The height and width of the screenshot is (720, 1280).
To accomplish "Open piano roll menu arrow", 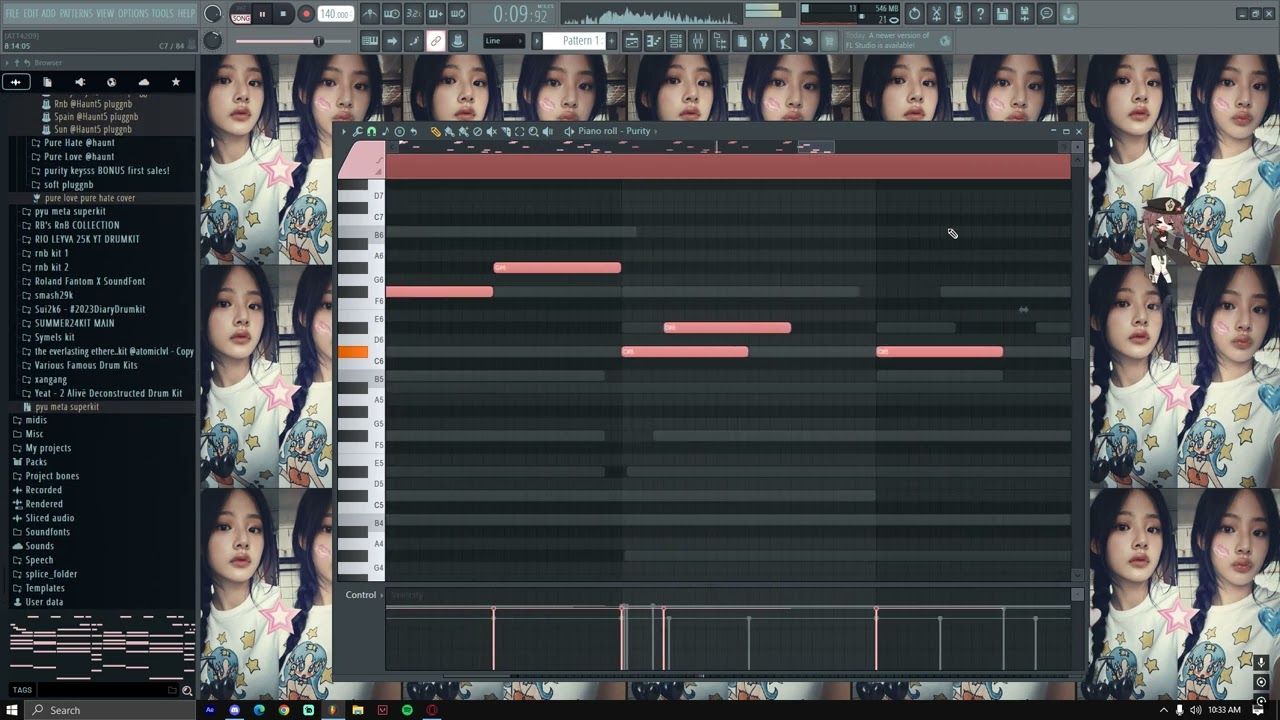I will click(344, 132).
